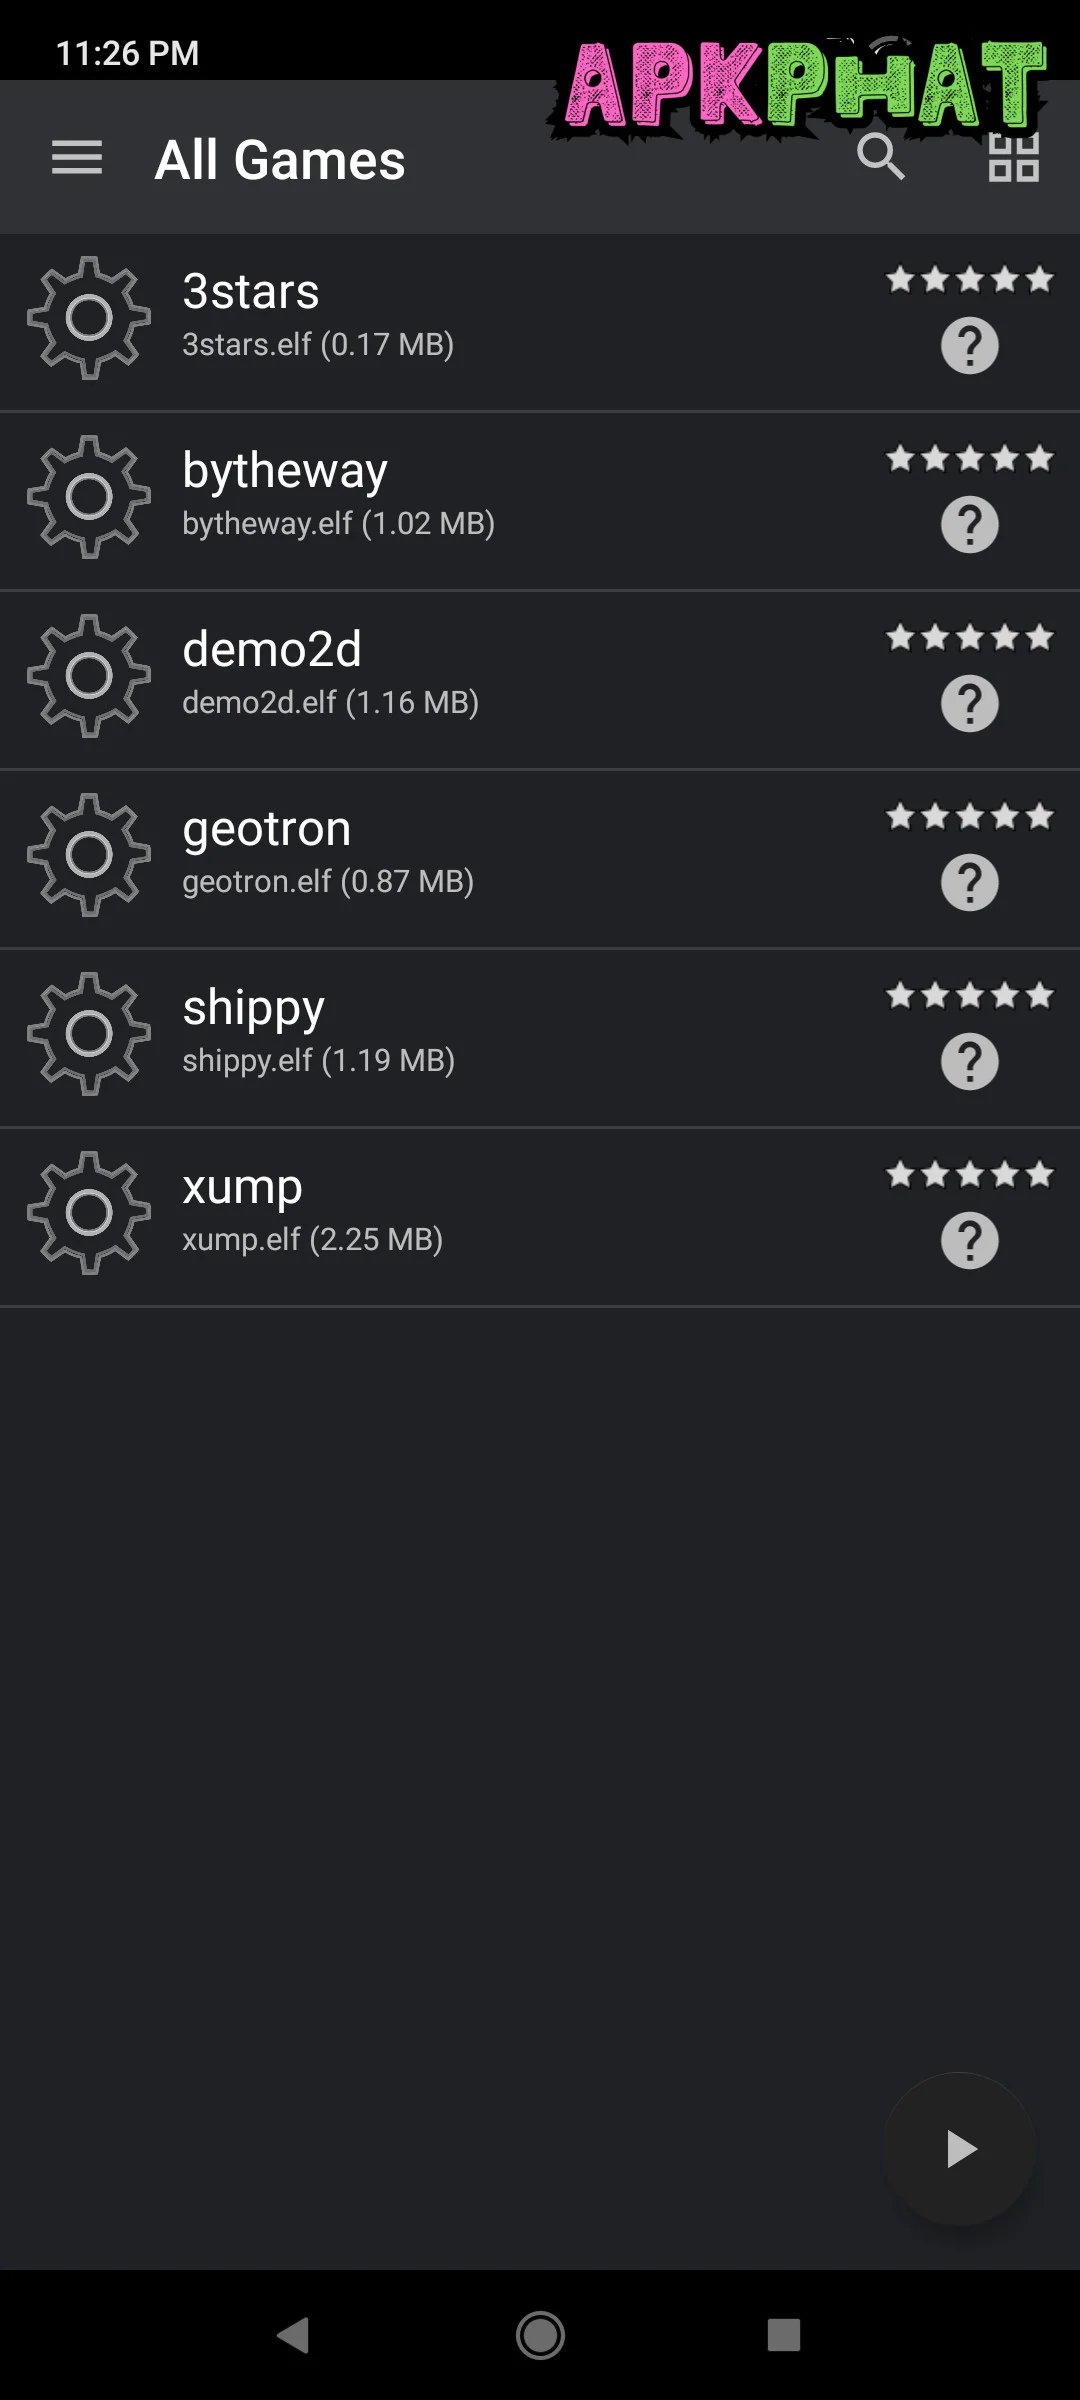Tap the All Games title
The height and width of the screenshot is (2400, 1080).
coord(280,160)
